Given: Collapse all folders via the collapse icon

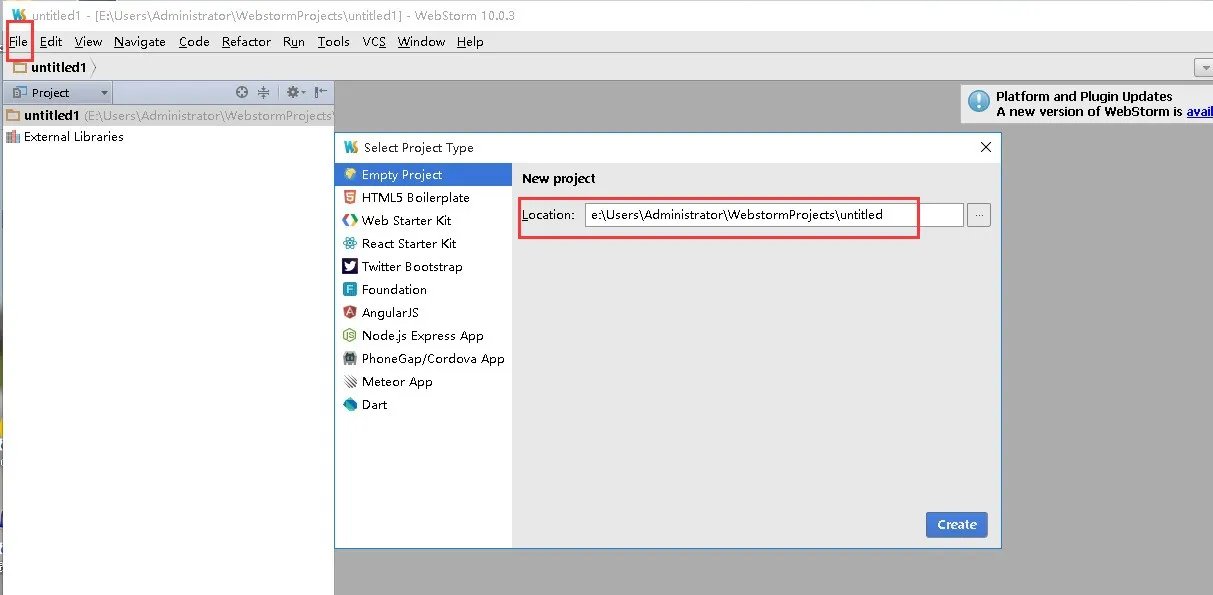Looking at the screenshot, I should click(x=263, y=91).
